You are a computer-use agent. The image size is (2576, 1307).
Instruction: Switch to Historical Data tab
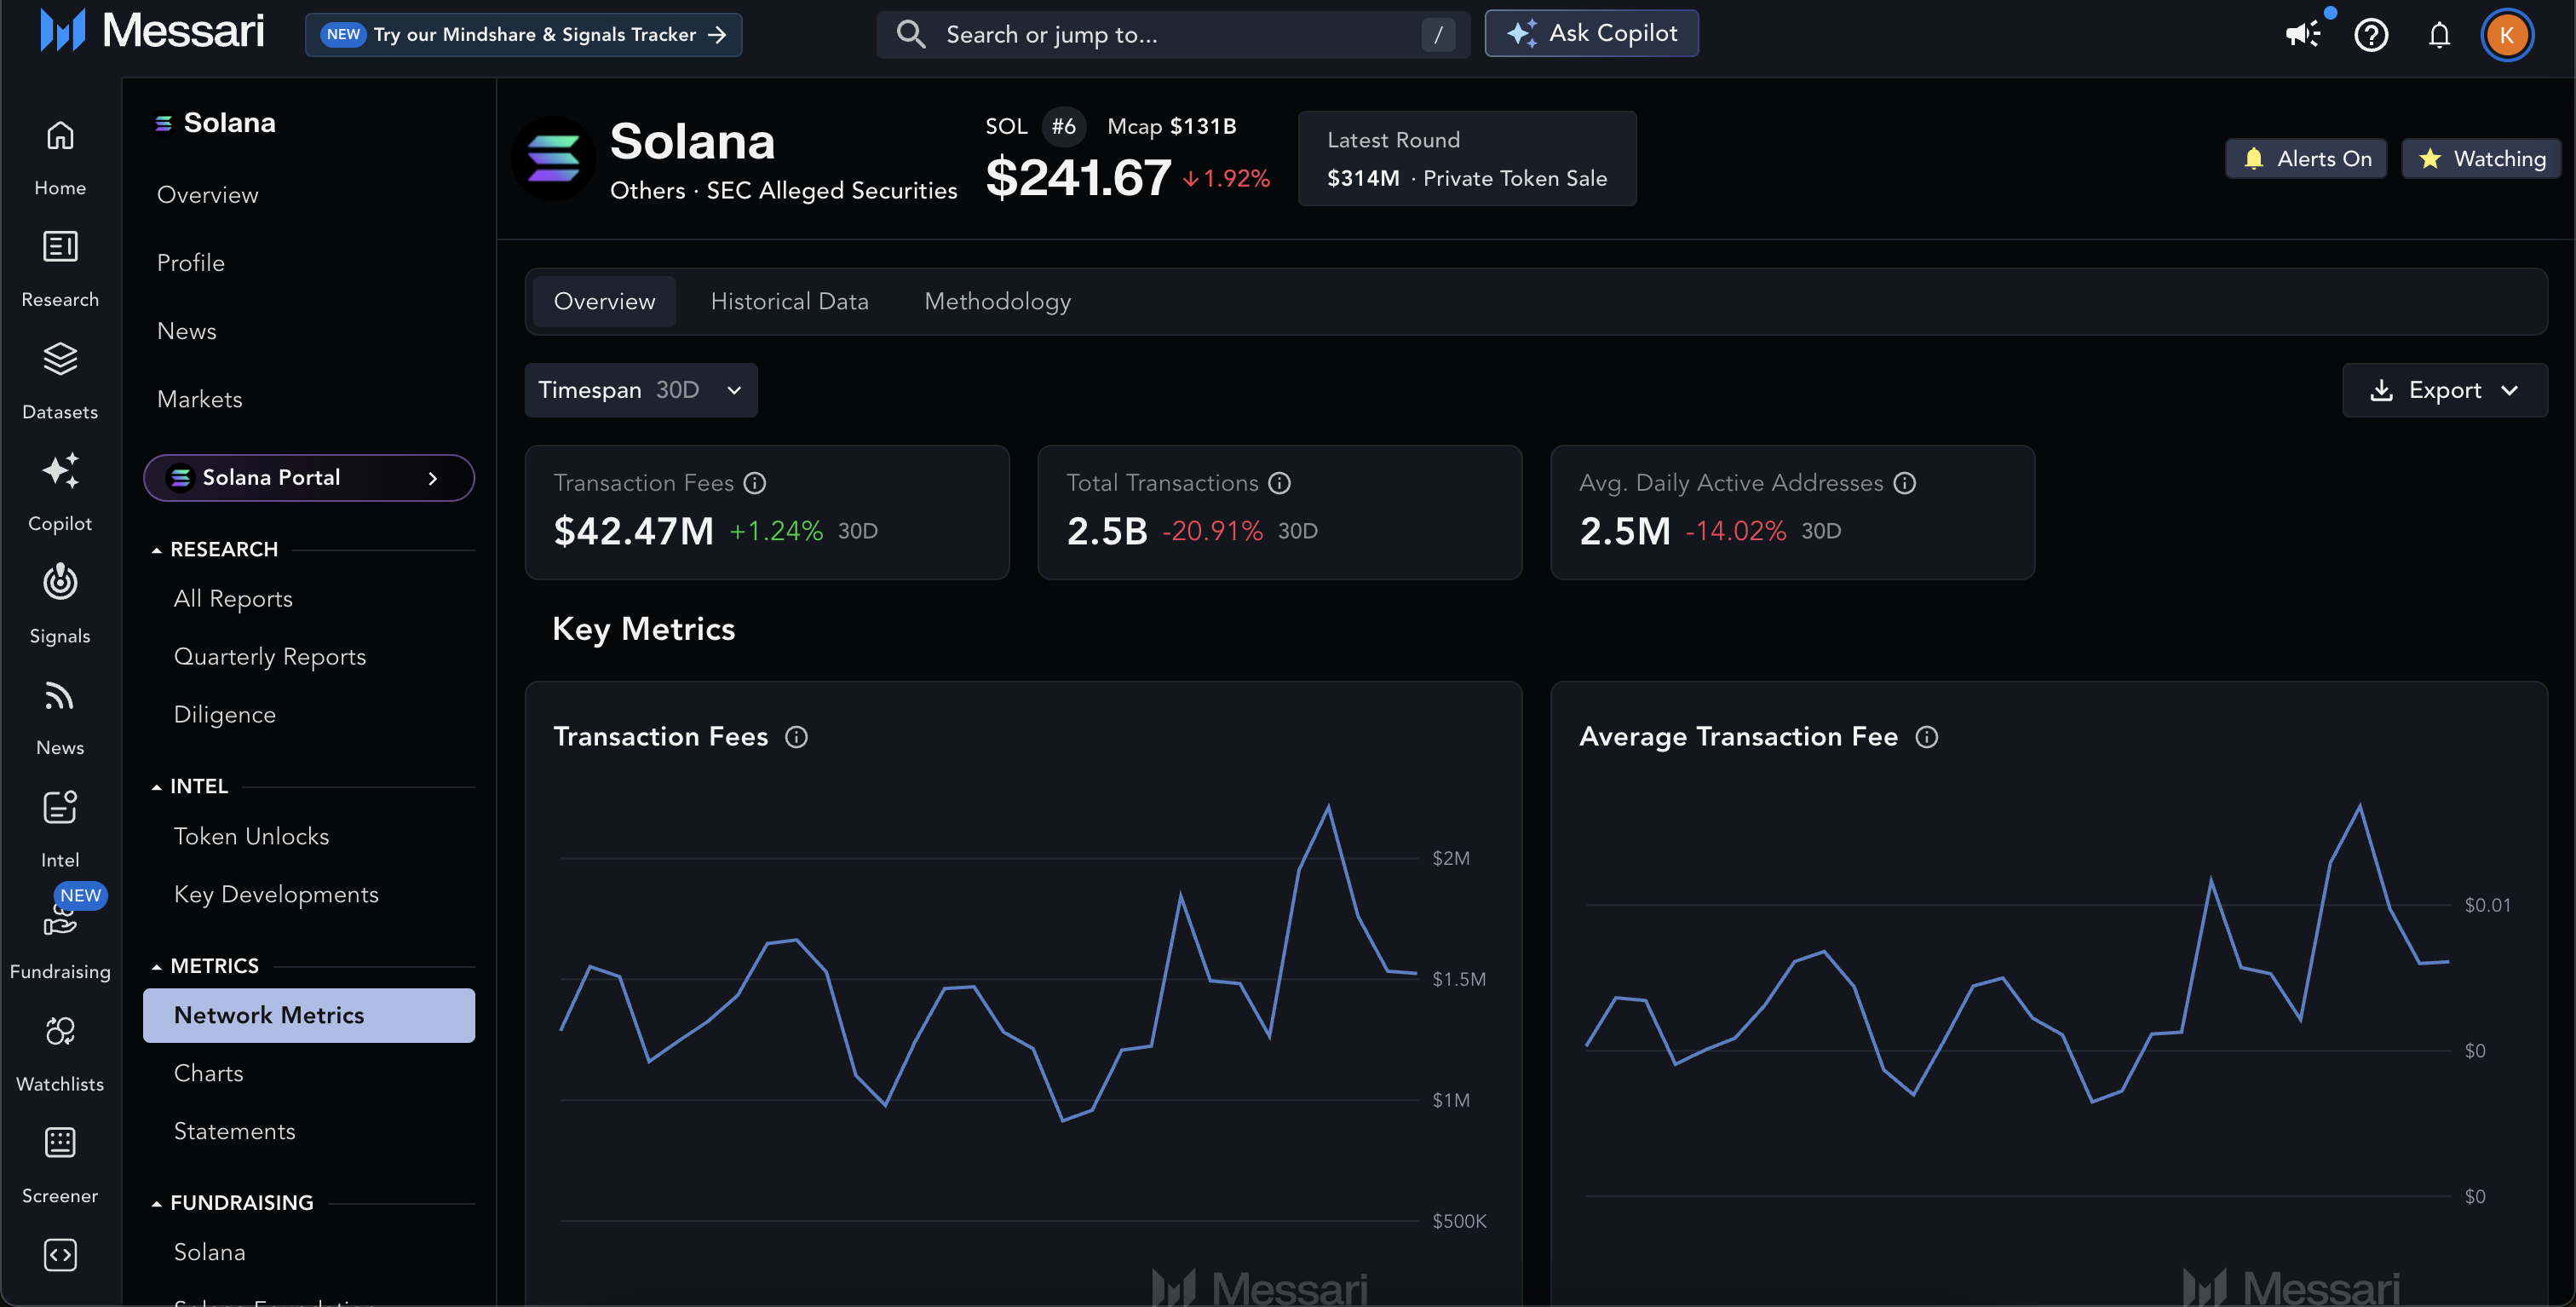[789, 301]
